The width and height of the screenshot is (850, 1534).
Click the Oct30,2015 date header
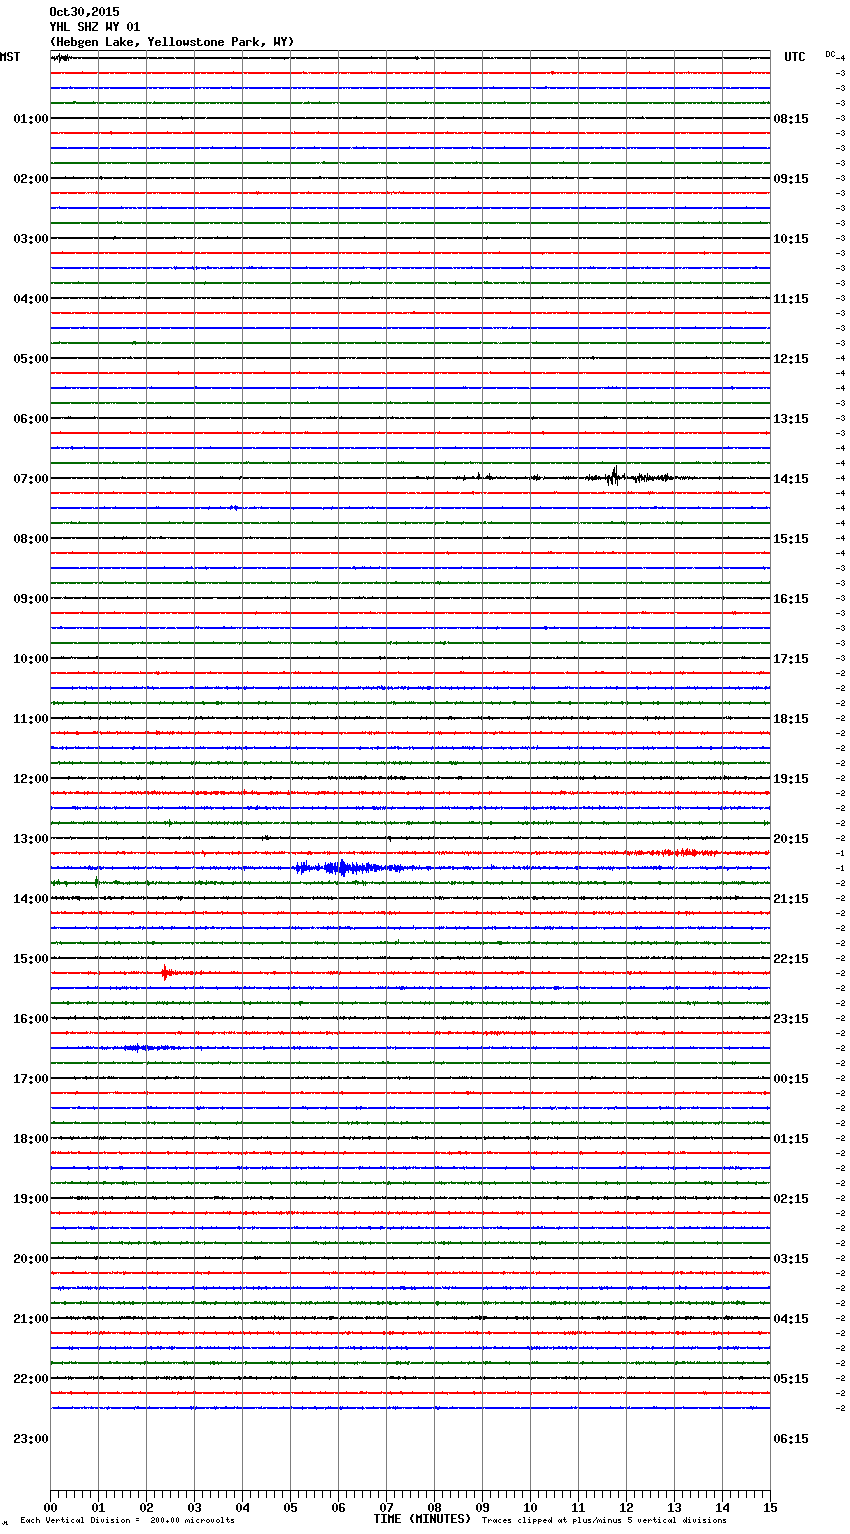(84, 12)
